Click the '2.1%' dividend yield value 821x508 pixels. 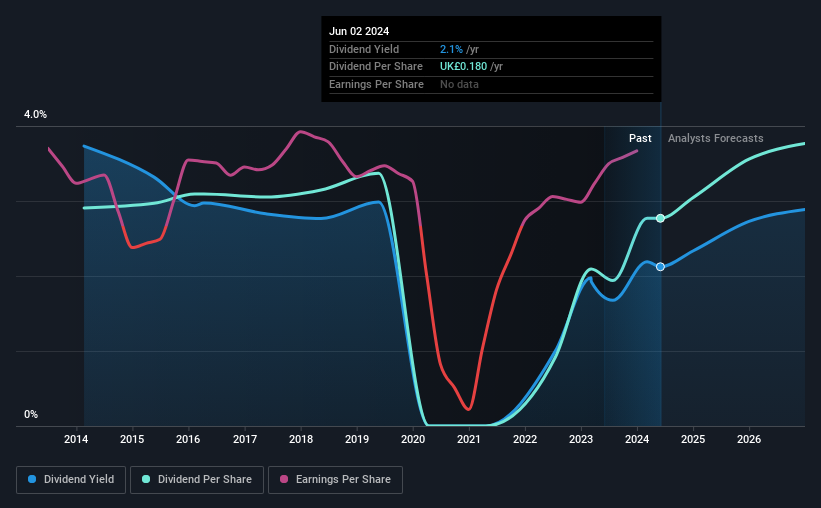451,49
